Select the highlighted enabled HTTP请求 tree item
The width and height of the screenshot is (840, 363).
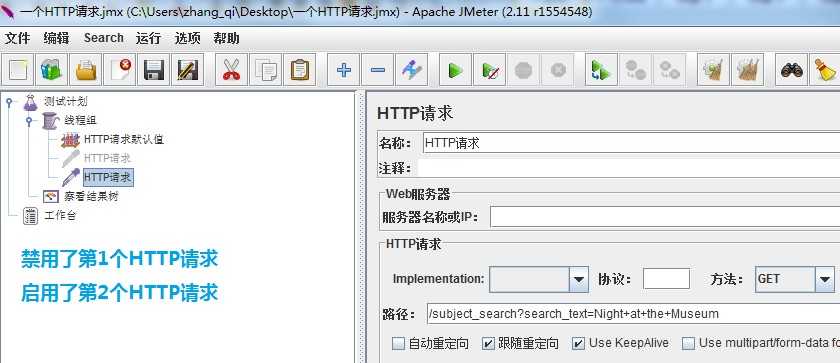click(108, 177)
